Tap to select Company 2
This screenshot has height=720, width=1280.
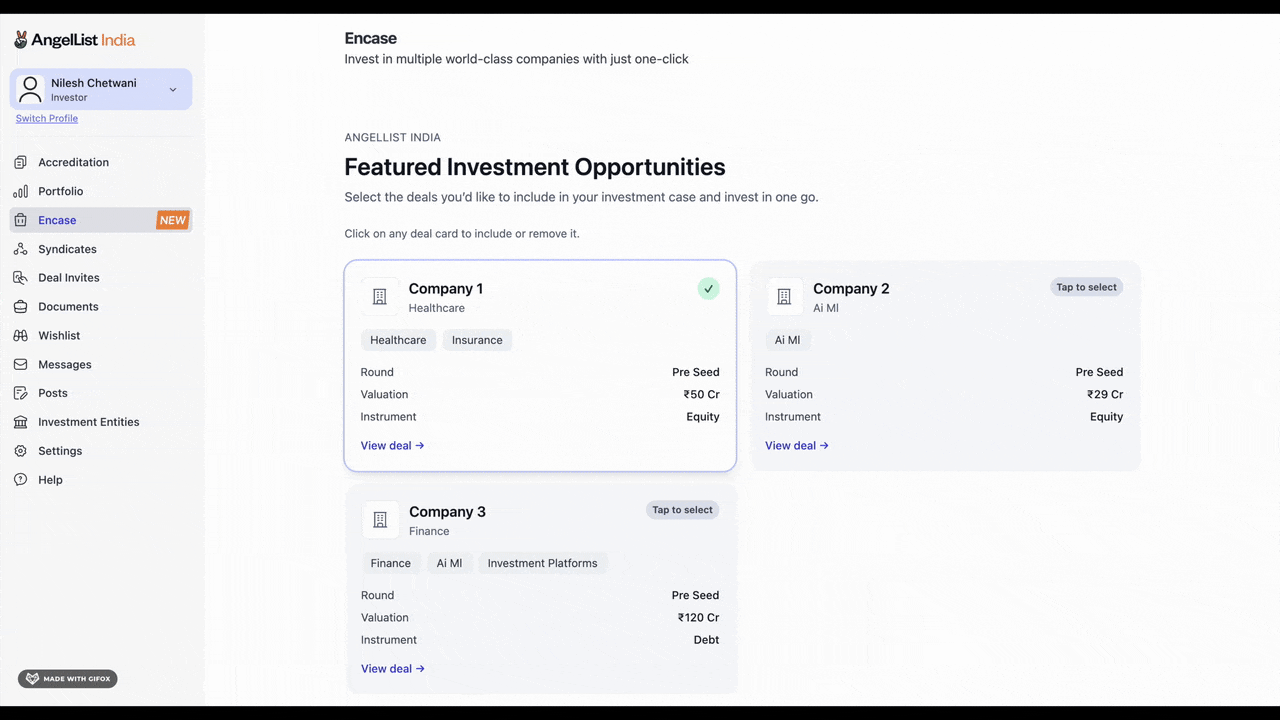pos(1086,287)
